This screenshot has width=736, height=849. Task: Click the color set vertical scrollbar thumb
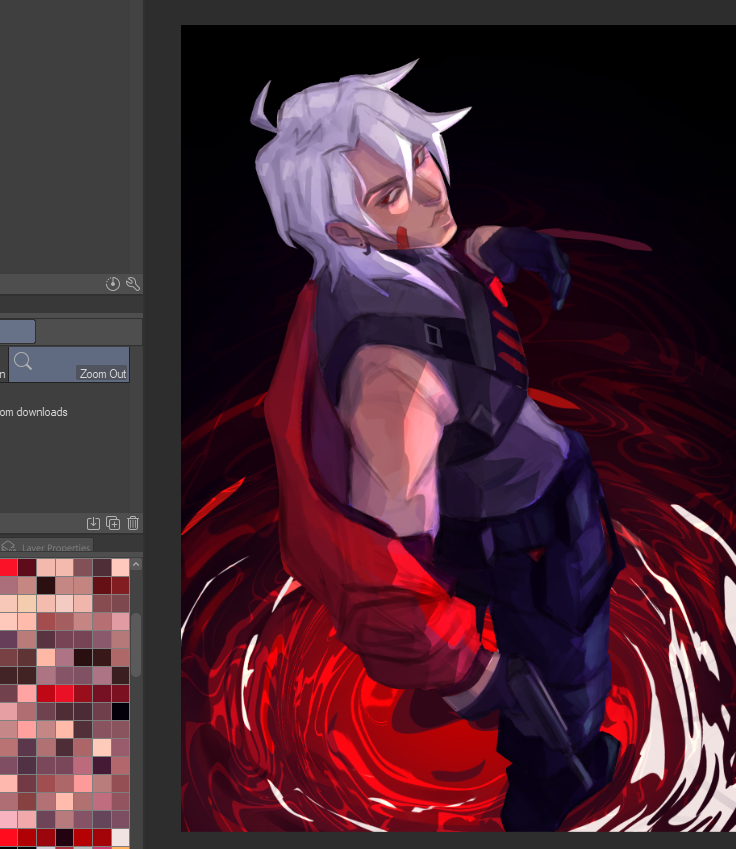136,645
